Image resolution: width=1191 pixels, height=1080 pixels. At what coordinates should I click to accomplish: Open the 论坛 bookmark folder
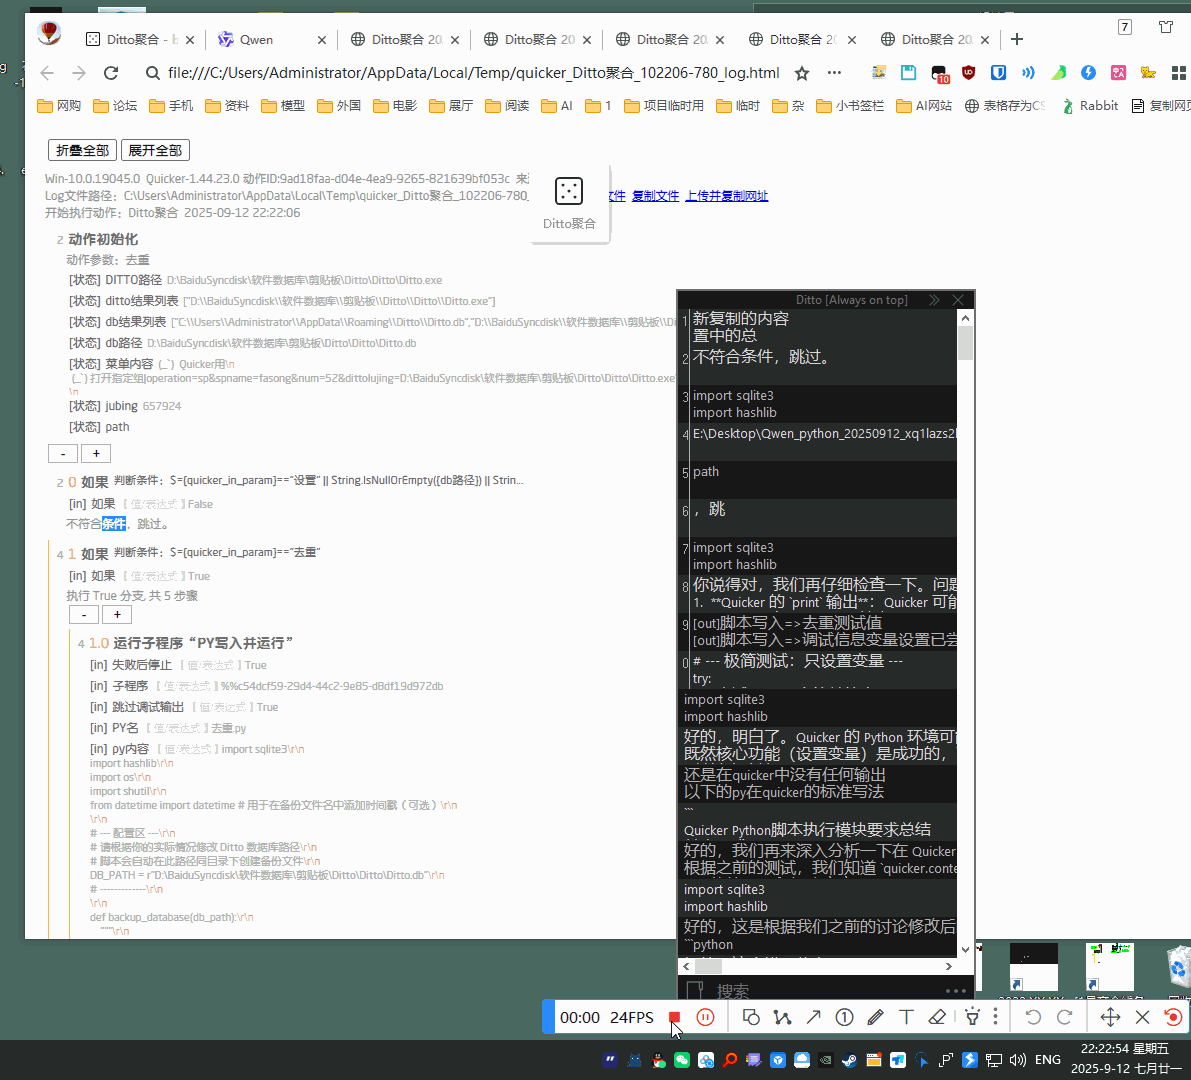click(115, 106)
